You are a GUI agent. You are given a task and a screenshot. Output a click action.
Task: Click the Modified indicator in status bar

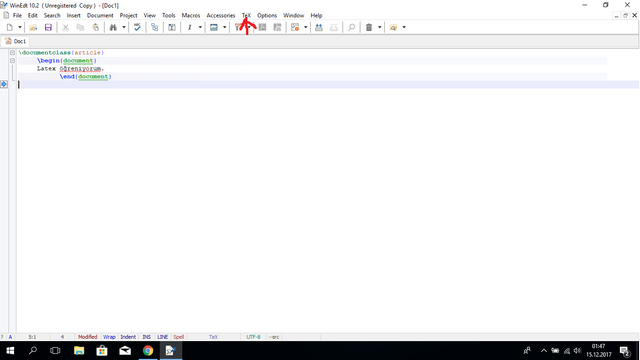[x=87, y=337]
